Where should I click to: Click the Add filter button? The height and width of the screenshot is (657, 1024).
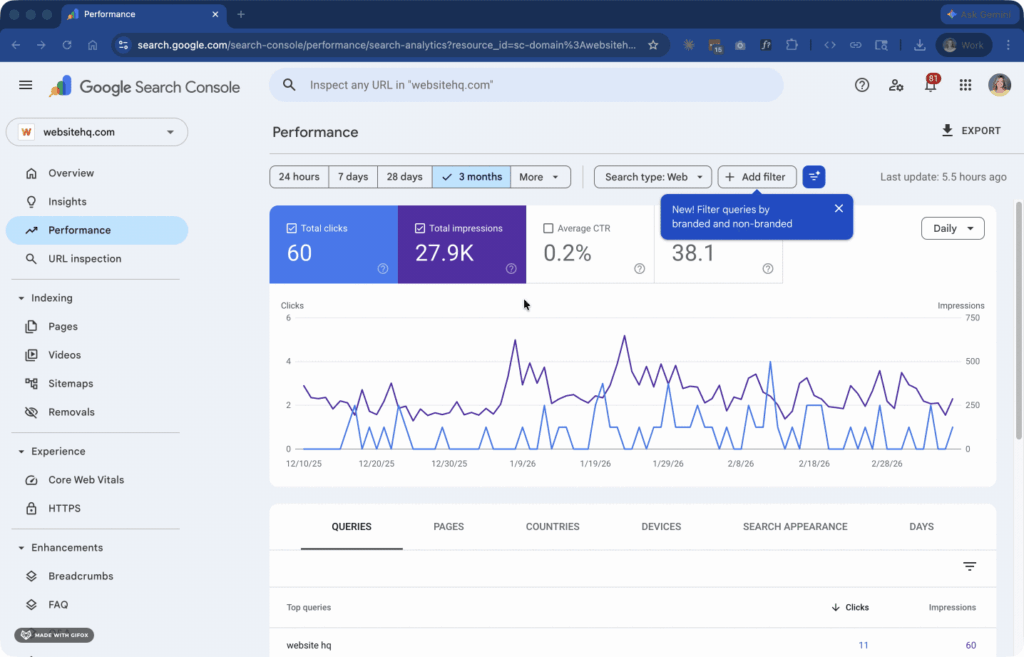[x=757, y=177]
